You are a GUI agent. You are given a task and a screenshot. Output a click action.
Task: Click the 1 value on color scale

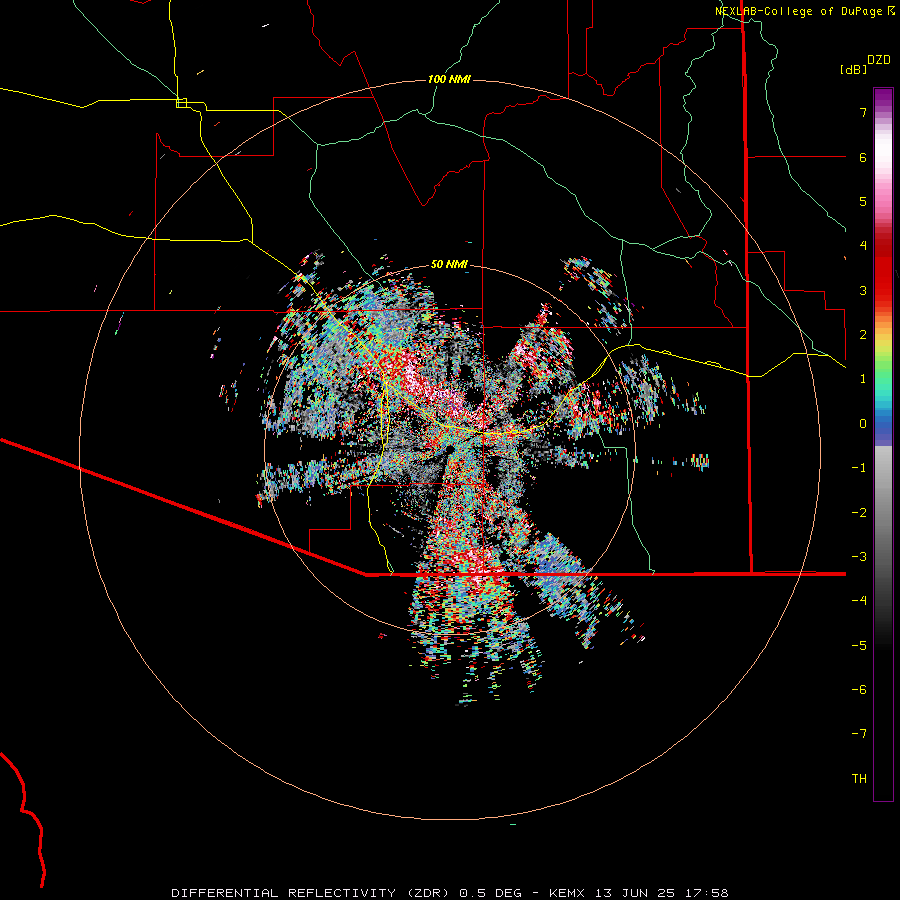tap(863, 379)
